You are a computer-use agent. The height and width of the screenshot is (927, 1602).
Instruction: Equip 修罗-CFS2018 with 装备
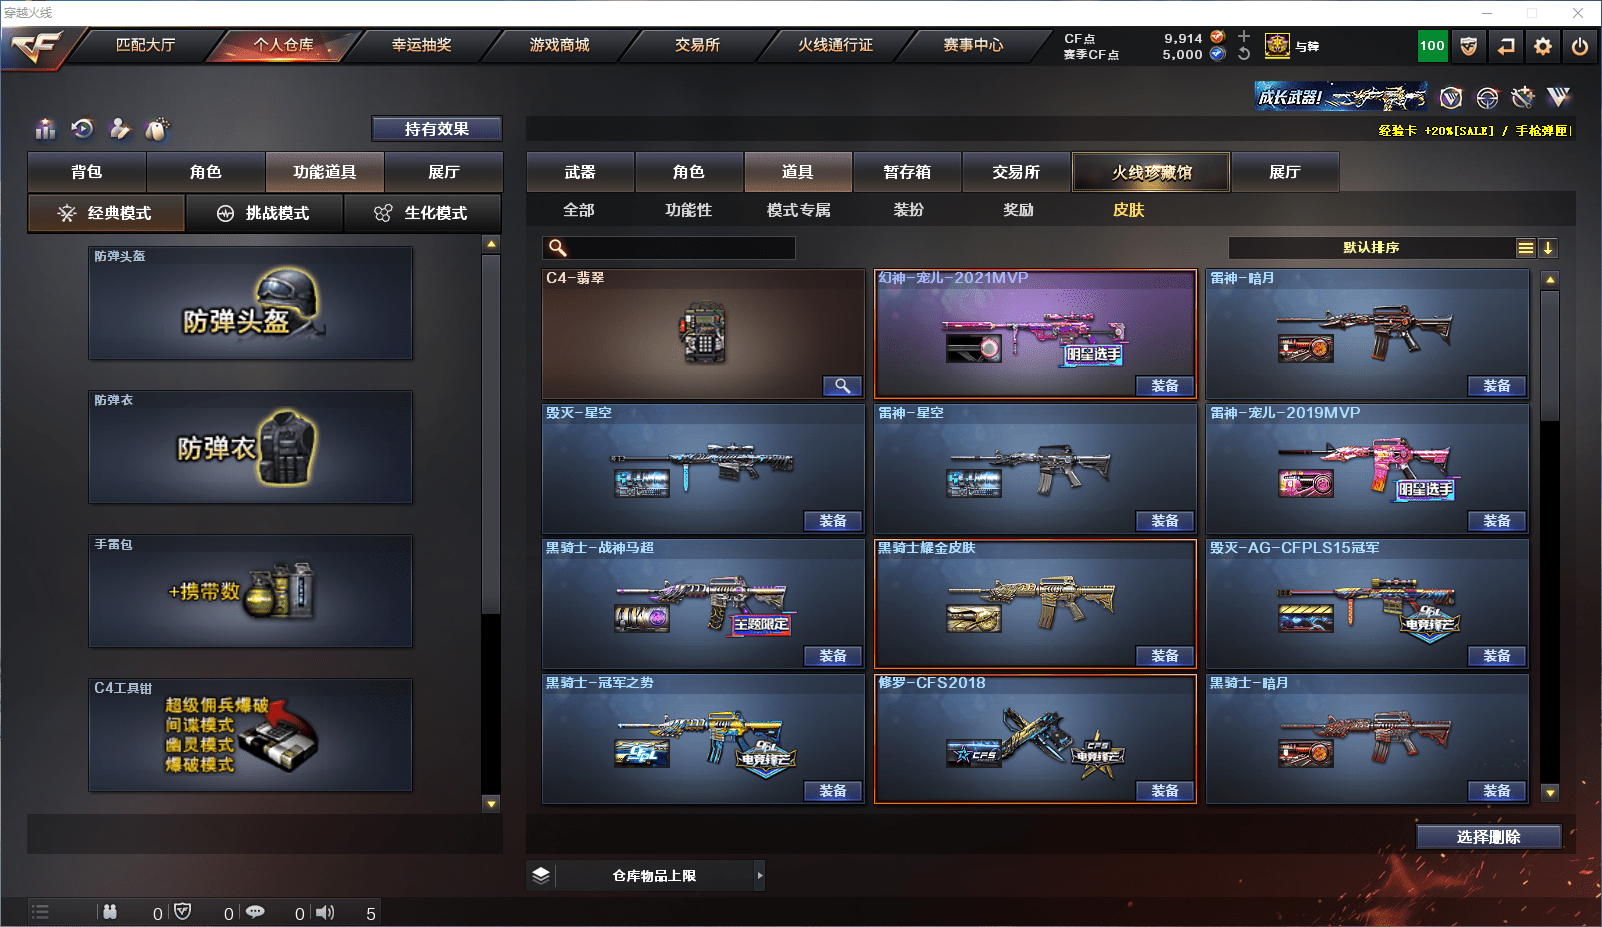(x=1165, y=791)
